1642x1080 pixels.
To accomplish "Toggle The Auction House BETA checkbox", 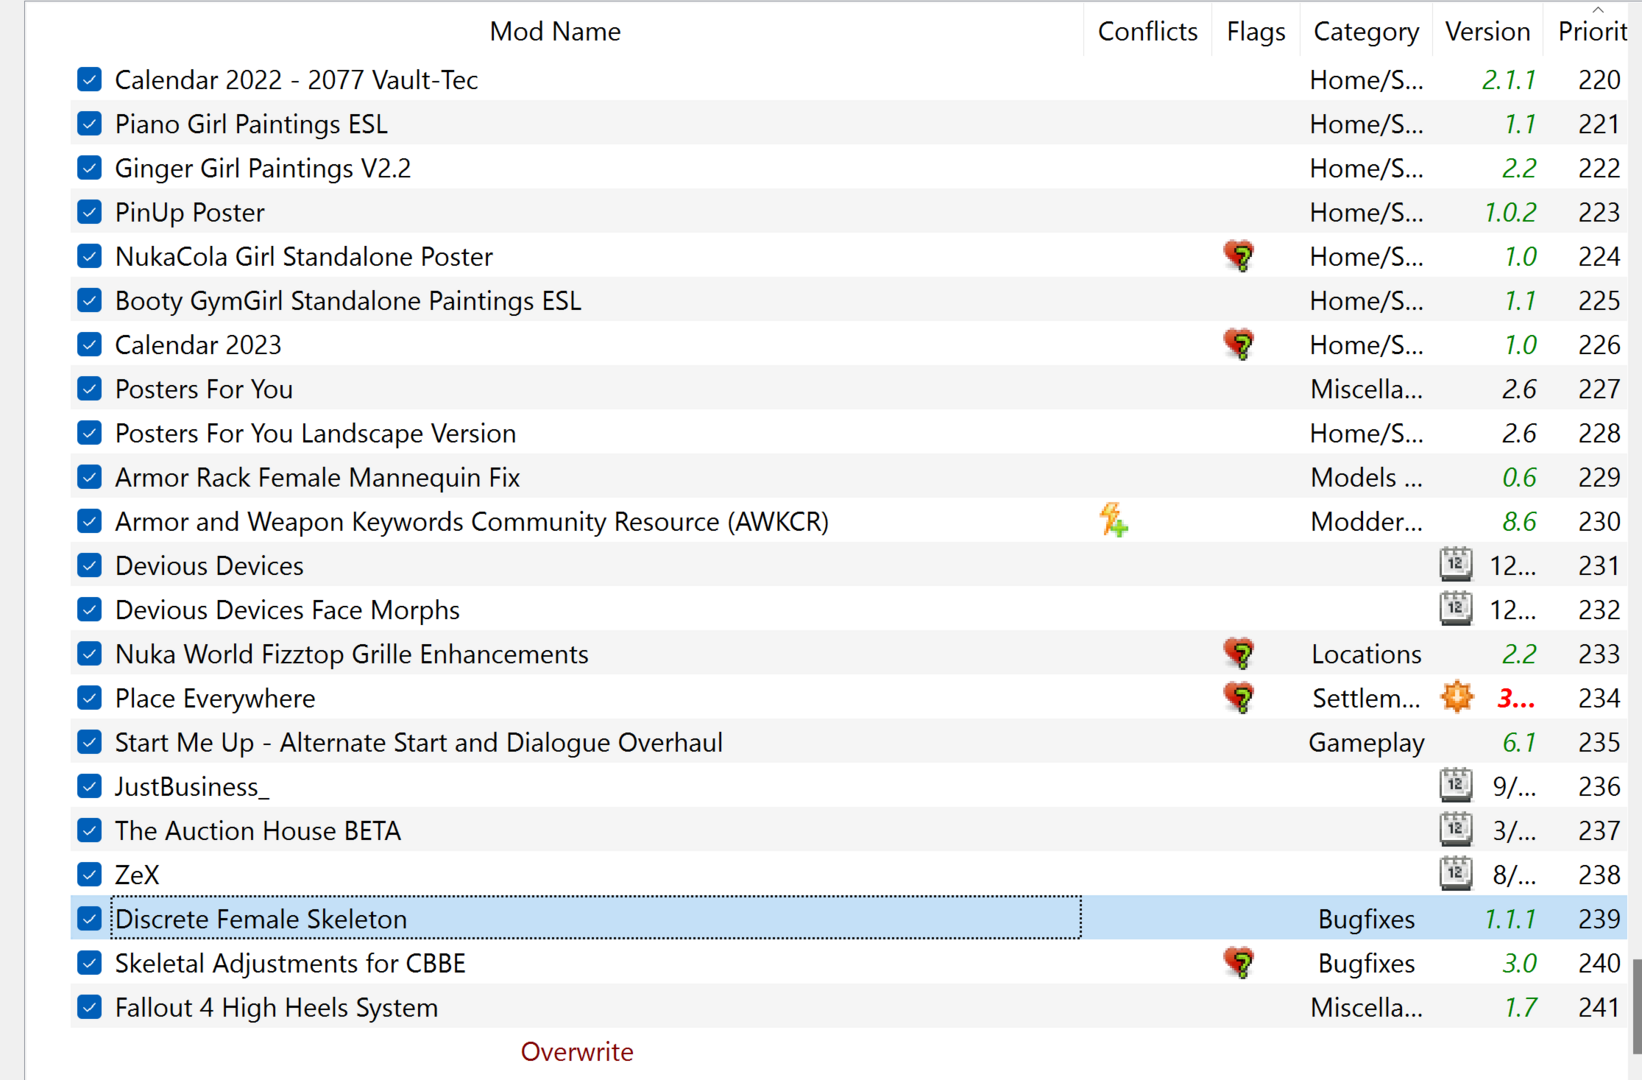I will tap(89, 830).
